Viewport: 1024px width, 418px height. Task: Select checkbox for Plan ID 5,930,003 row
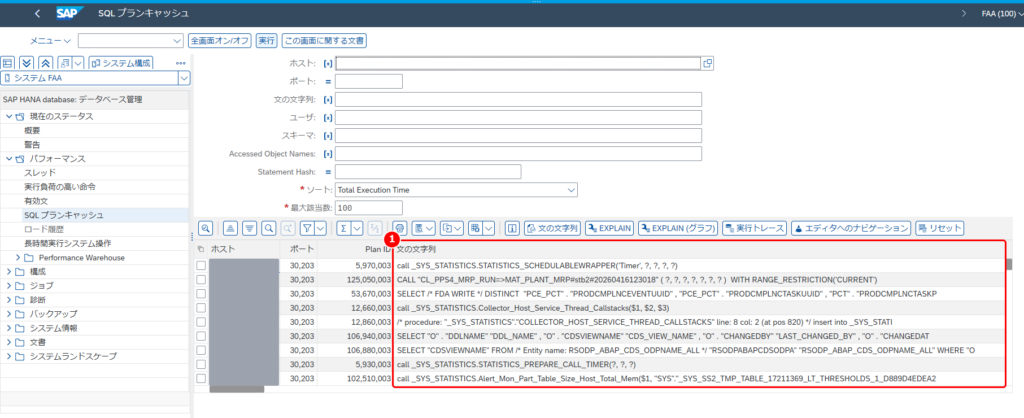tap(201, 364)
